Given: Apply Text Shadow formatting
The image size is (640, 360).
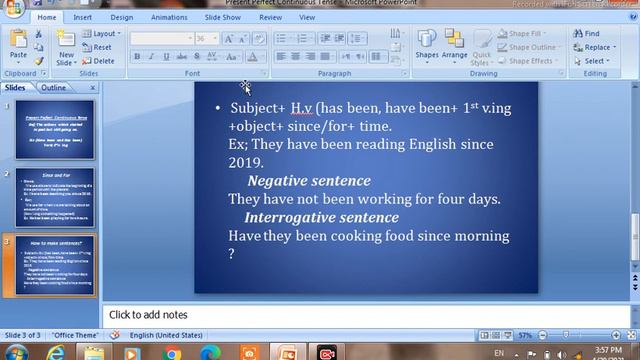Looking at the screenshot, I should click(x=197, y=57).
